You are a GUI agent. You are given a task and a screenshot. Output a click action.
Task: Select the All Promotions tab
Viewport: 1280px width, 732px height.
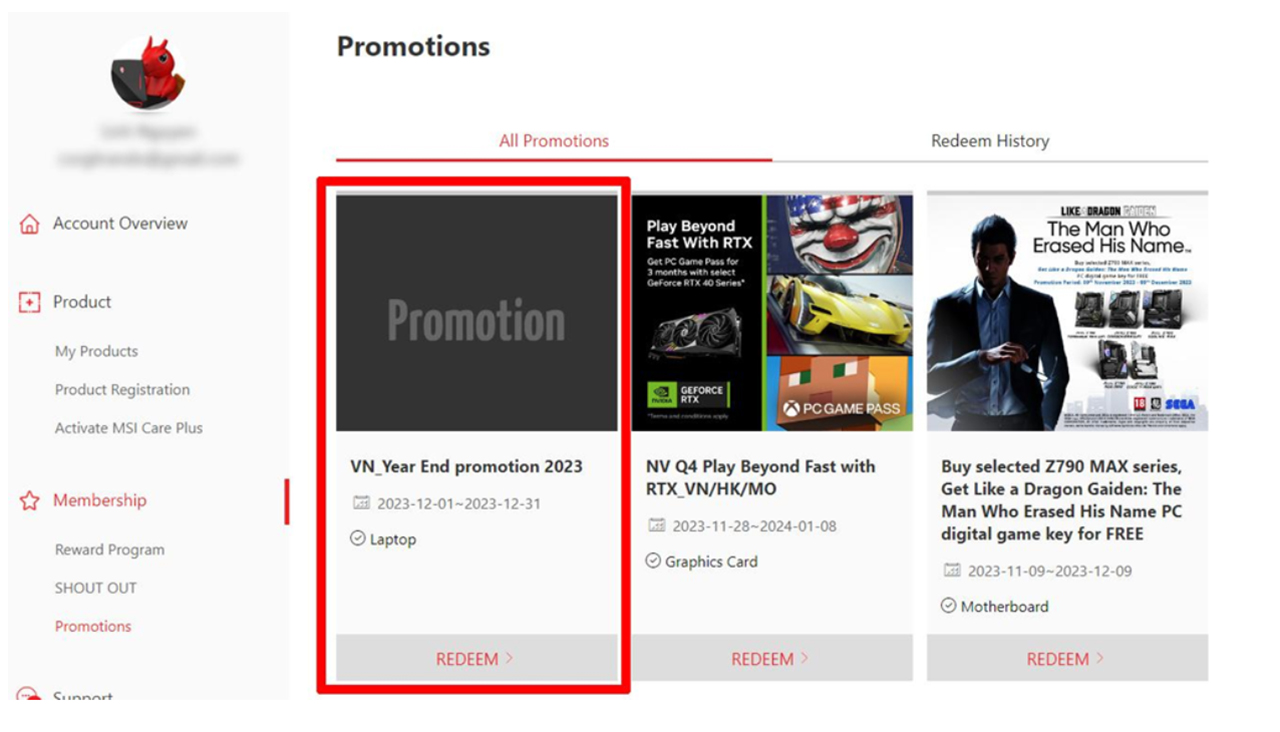point(554,141)
